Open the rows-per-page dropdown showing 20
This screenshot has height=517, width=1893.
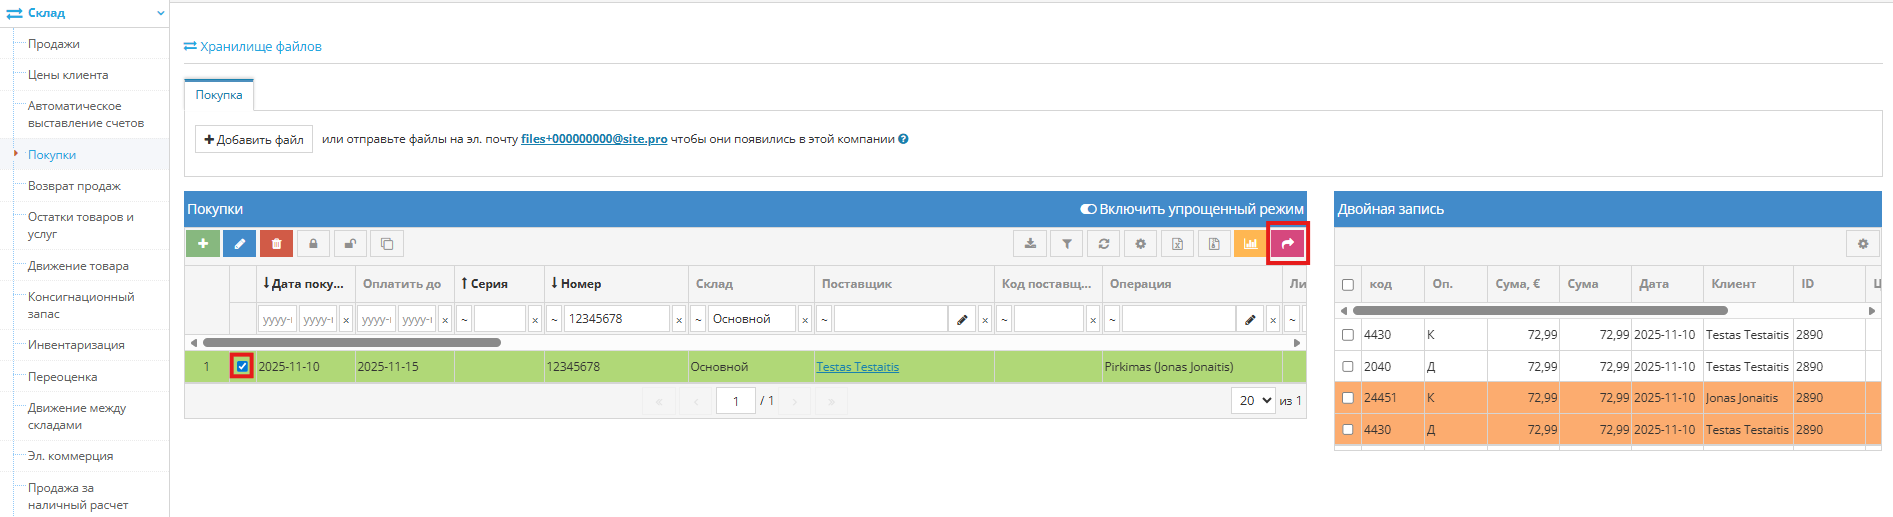1254,401
